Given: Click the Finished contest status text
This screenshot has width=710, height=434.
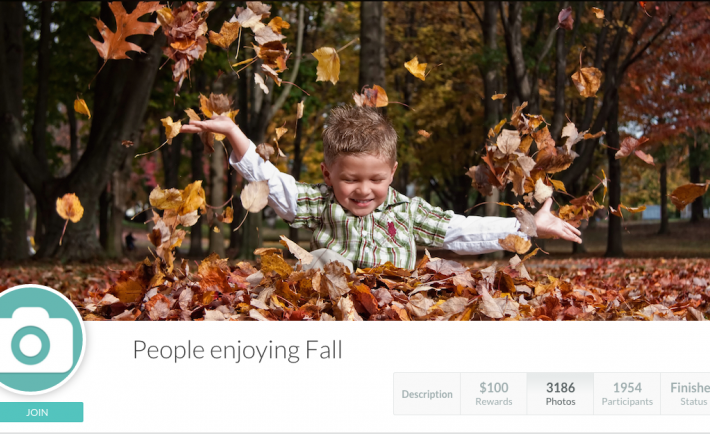Looking at the screenshot, I should point(690,388).
